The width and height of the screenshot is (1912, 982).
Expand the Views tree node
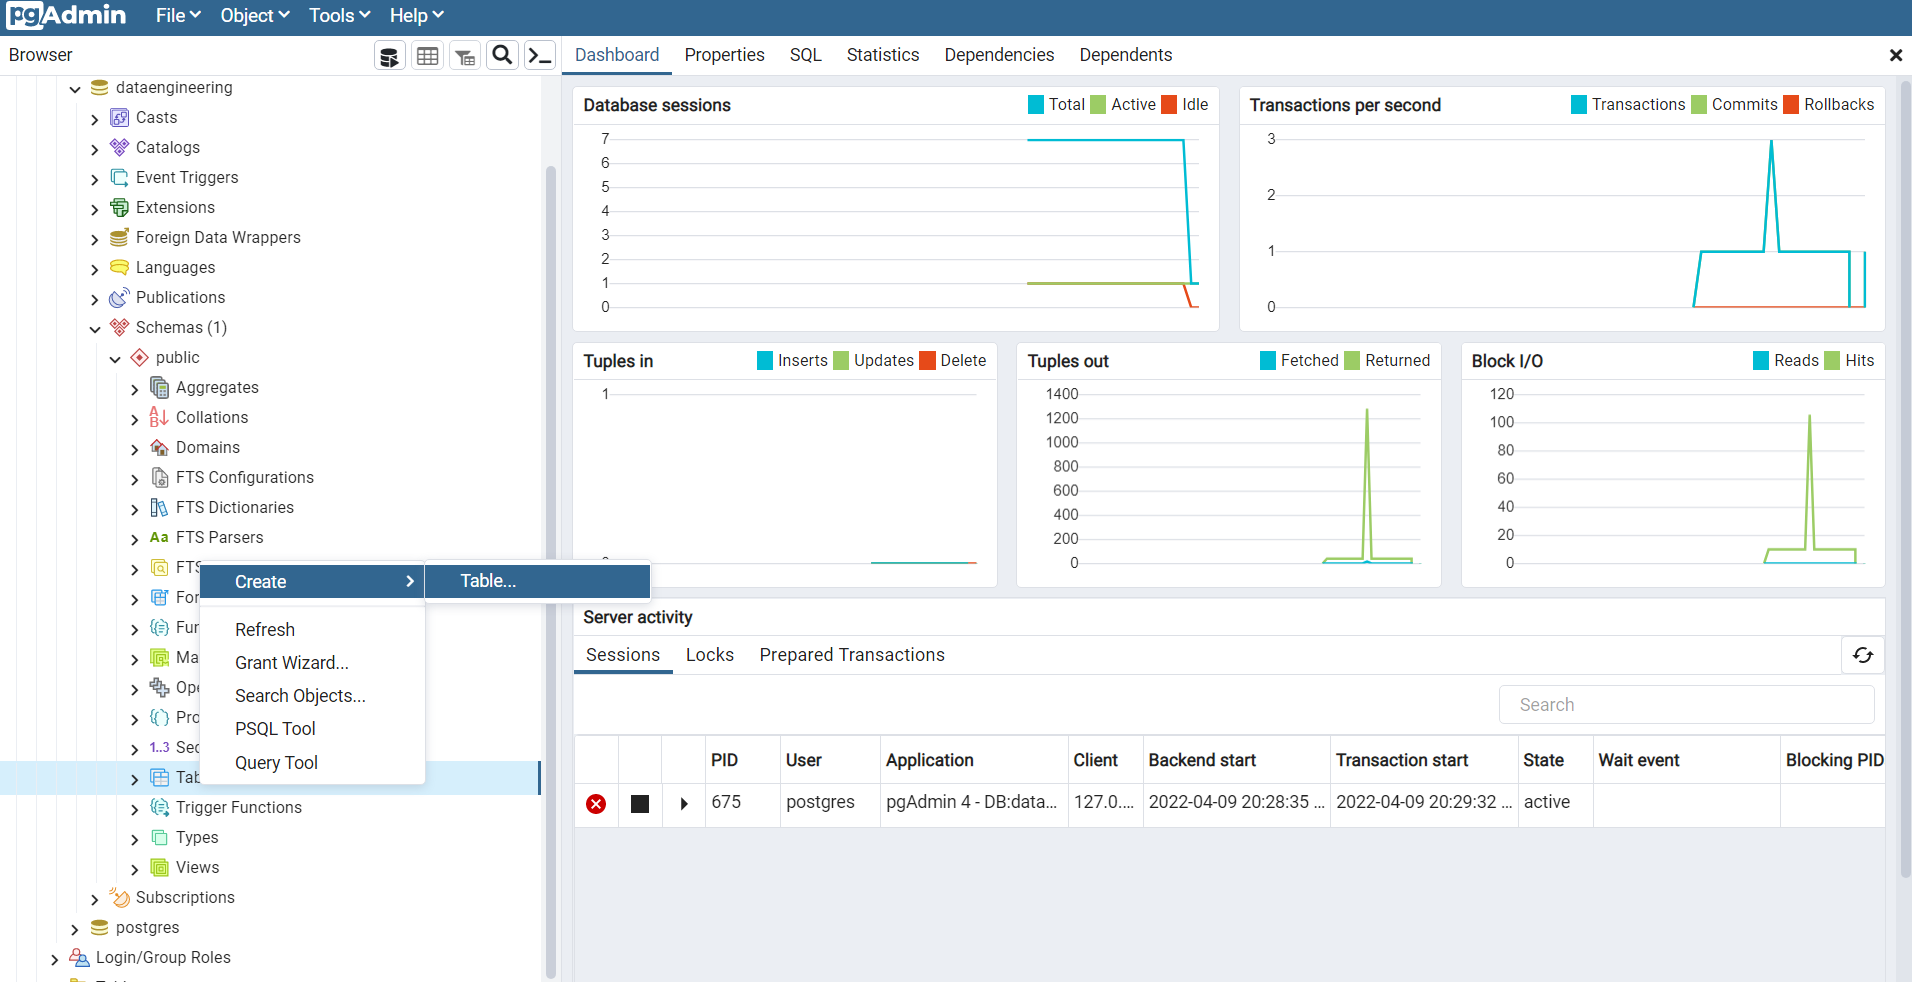(x=135, y=869)
